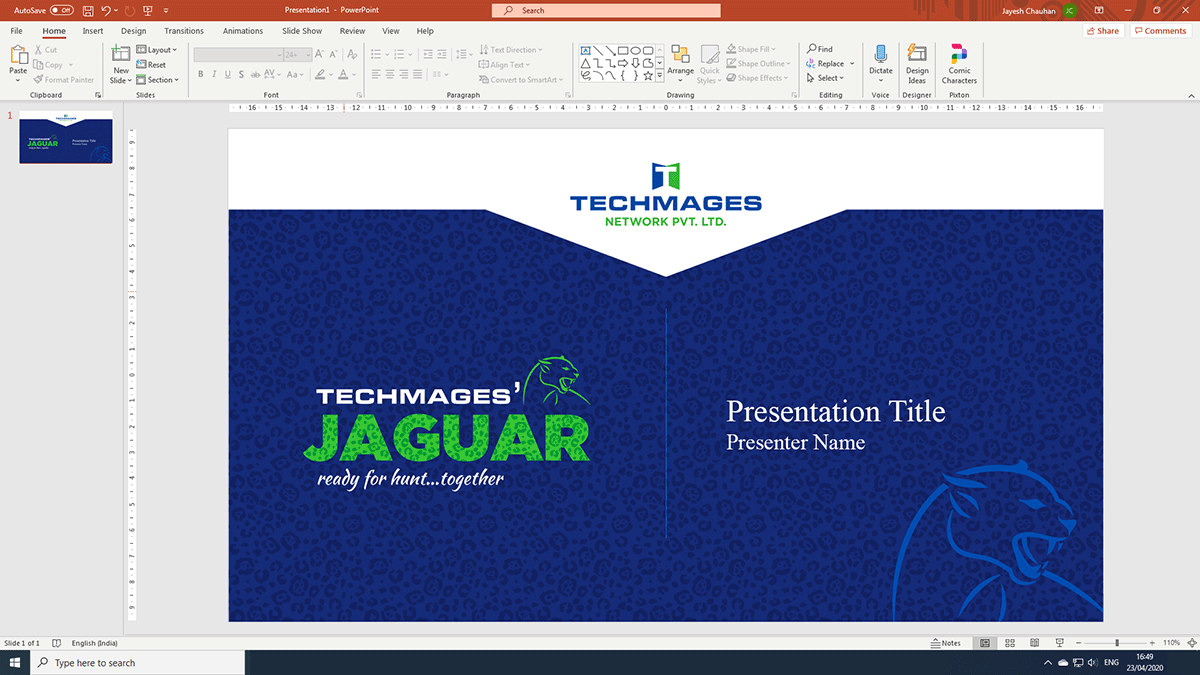Toggle Text Shadow formatting
The image size is (1200, 675).
tap(243, 75)
